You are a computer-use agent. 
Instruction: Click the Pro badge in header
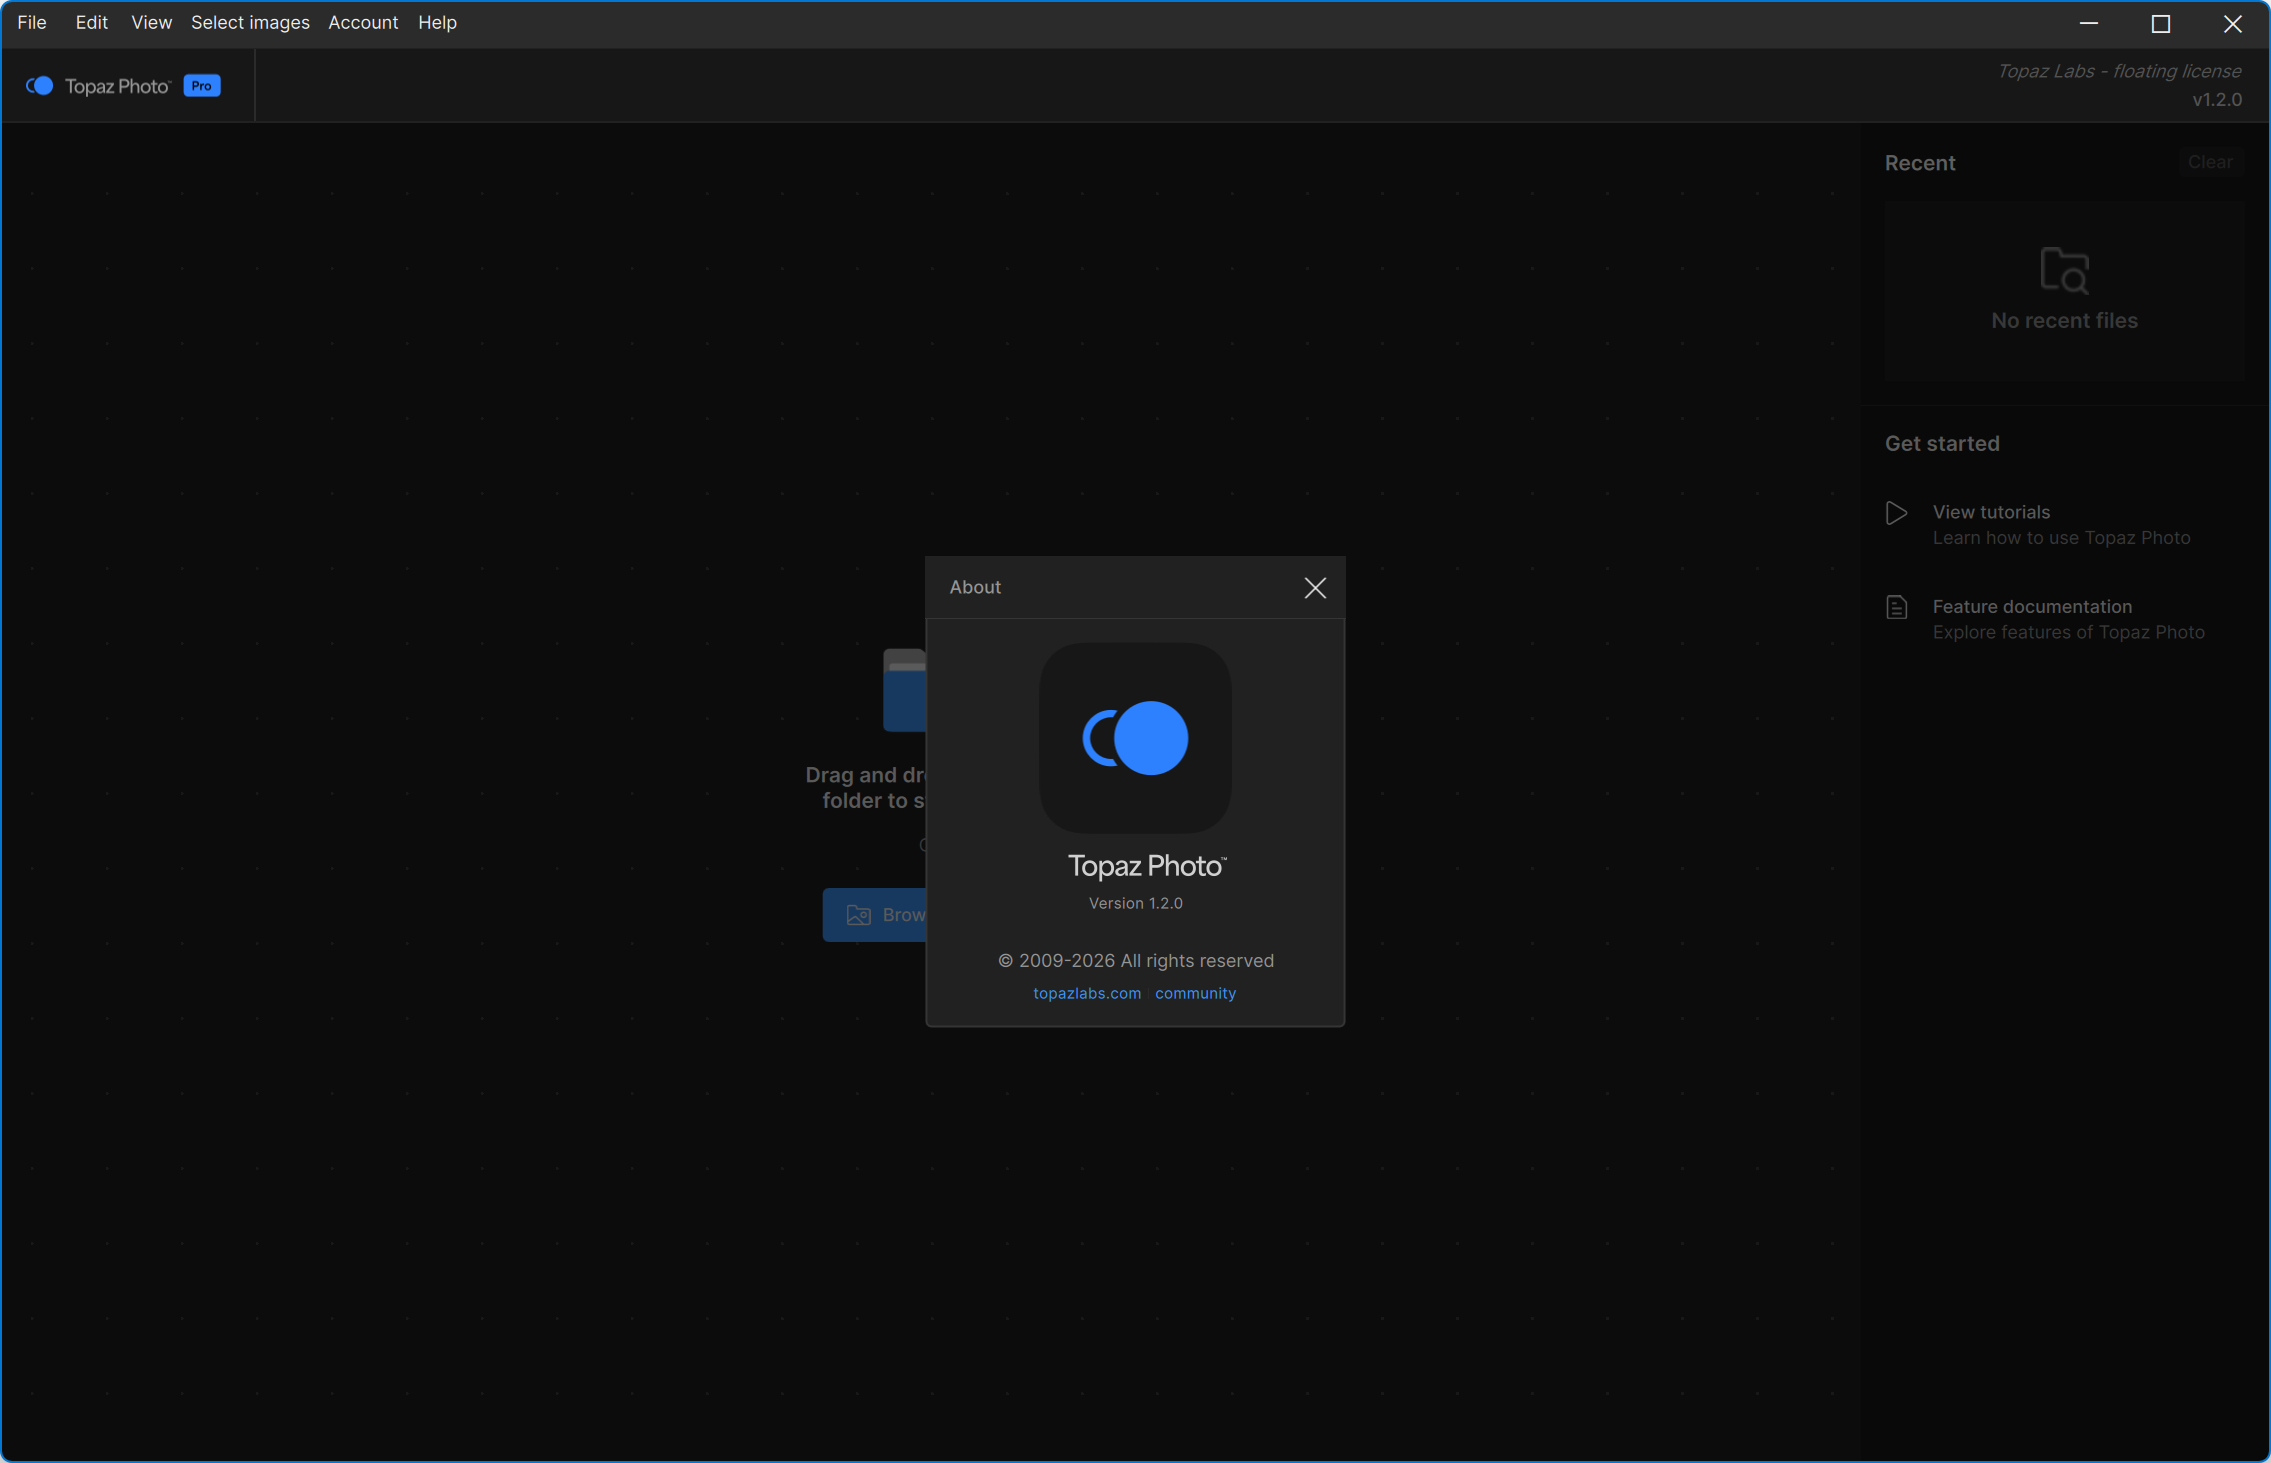(201, 86)
